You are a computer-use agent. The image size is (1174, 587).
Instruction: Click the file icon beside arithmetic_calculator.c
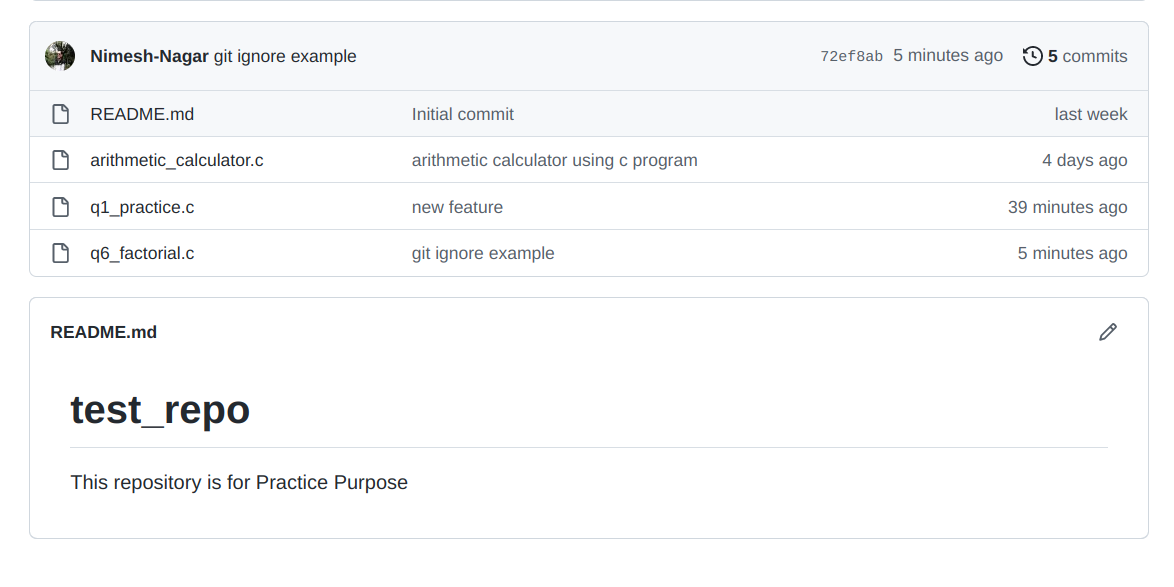coord(61,160)
